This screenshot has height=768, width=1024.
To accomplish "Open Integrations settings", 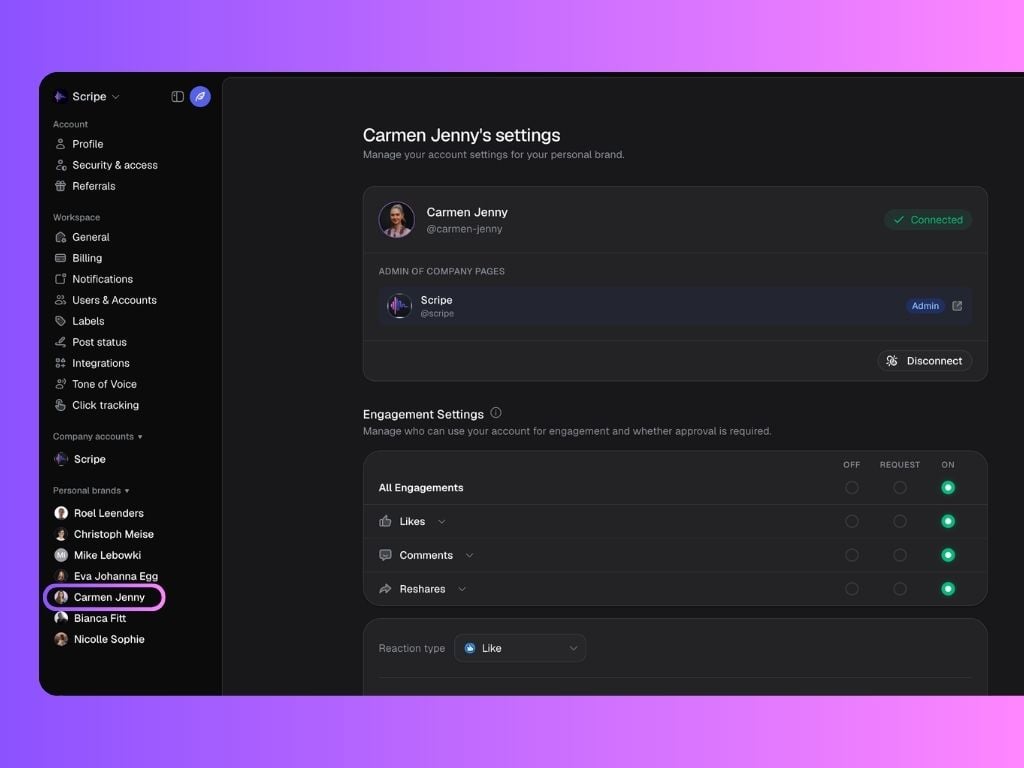I will click(x=101, y=363).
